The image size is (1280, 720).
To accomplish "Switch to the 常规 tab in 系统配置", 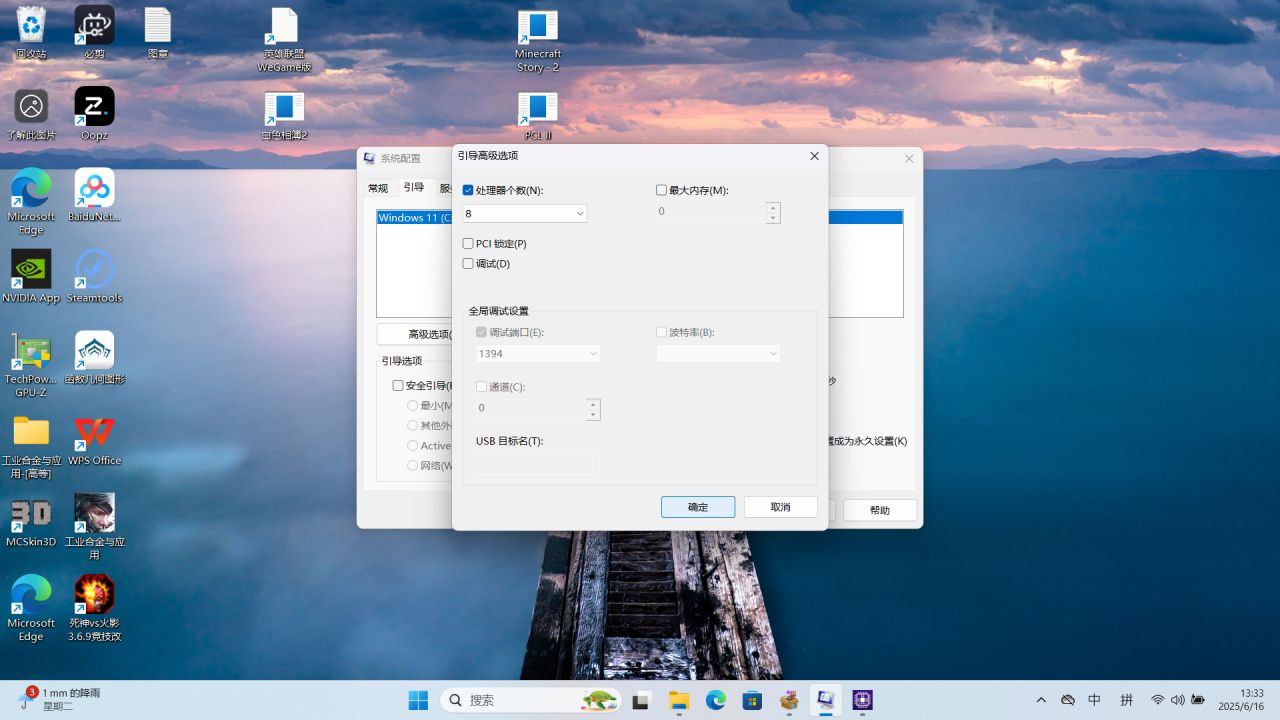I will 378,188.
